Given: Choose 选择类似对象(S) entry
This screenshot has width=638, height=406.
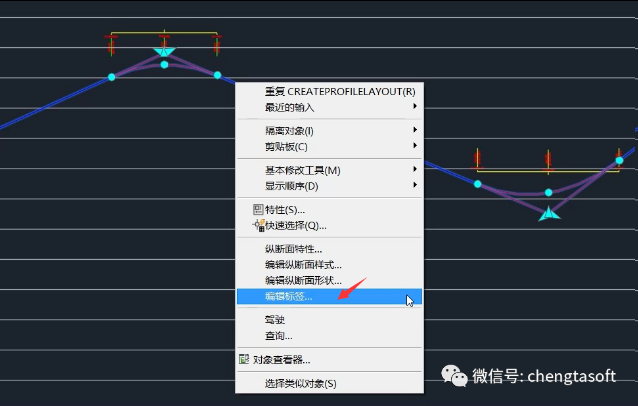Looking at the screenshot, I should 329,383.
